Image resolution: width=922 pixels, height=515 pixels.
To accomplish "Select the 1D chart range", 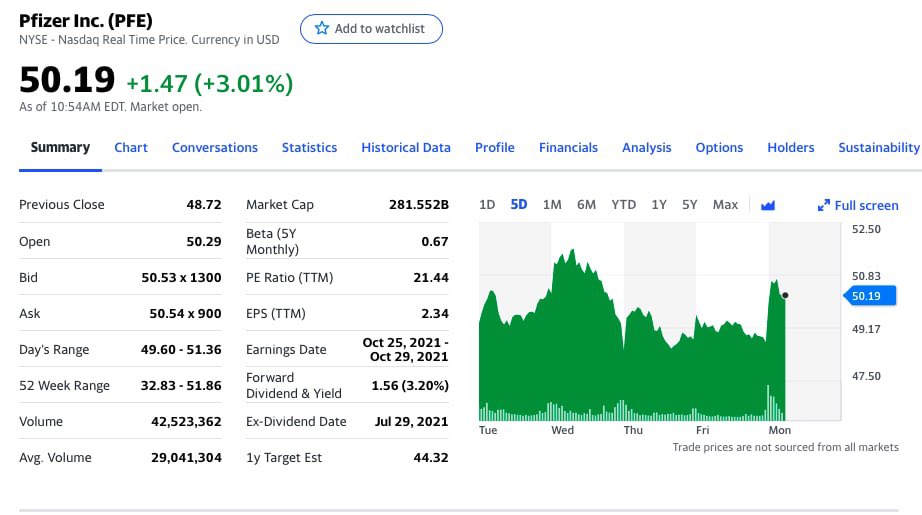I will (487, 205).
